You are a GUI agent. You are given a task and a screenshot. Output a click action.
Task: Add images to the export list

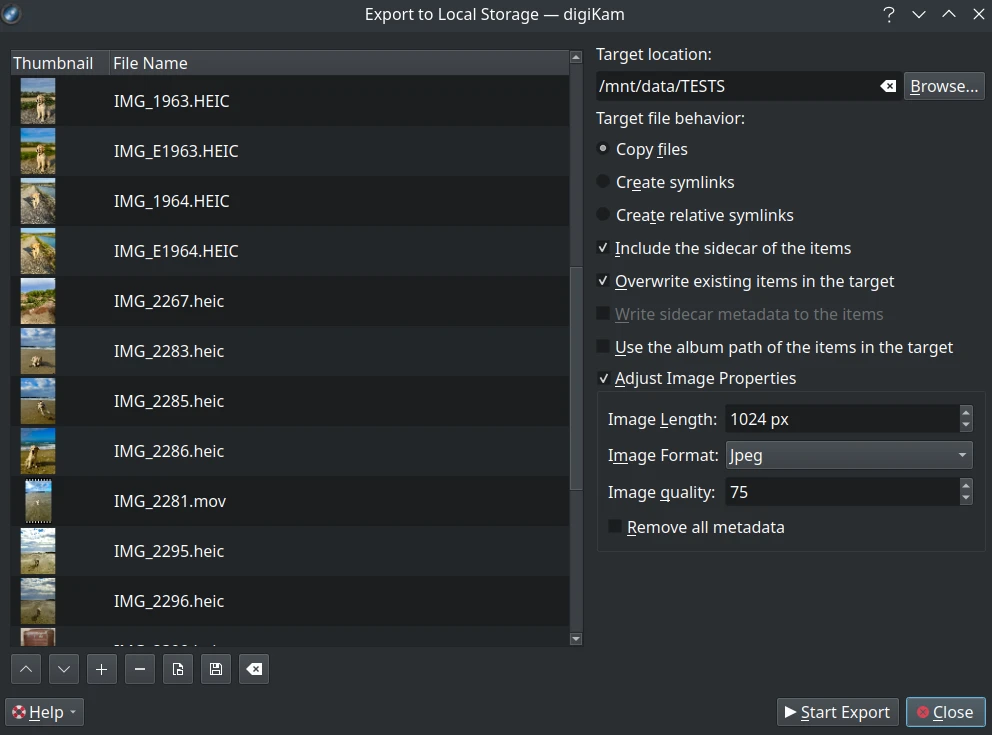[101, 669]
